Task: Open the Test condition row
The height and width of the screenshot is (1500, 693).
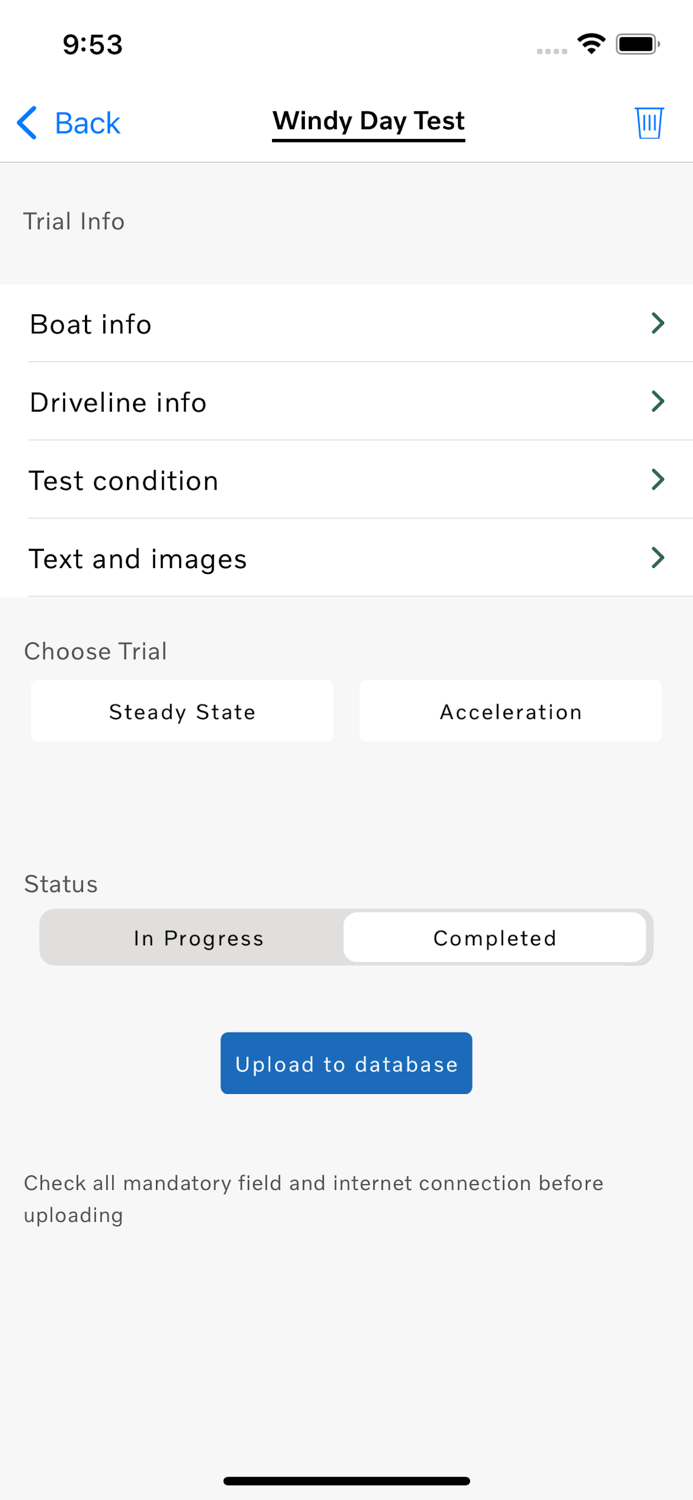Action: 300,480
